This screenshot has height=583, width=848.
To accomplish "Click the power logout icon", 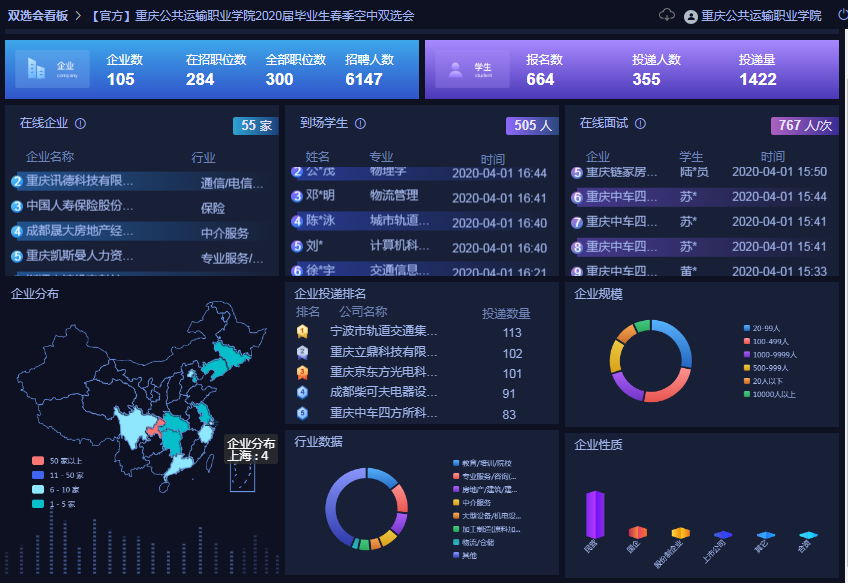I will [x=842, y=15].
